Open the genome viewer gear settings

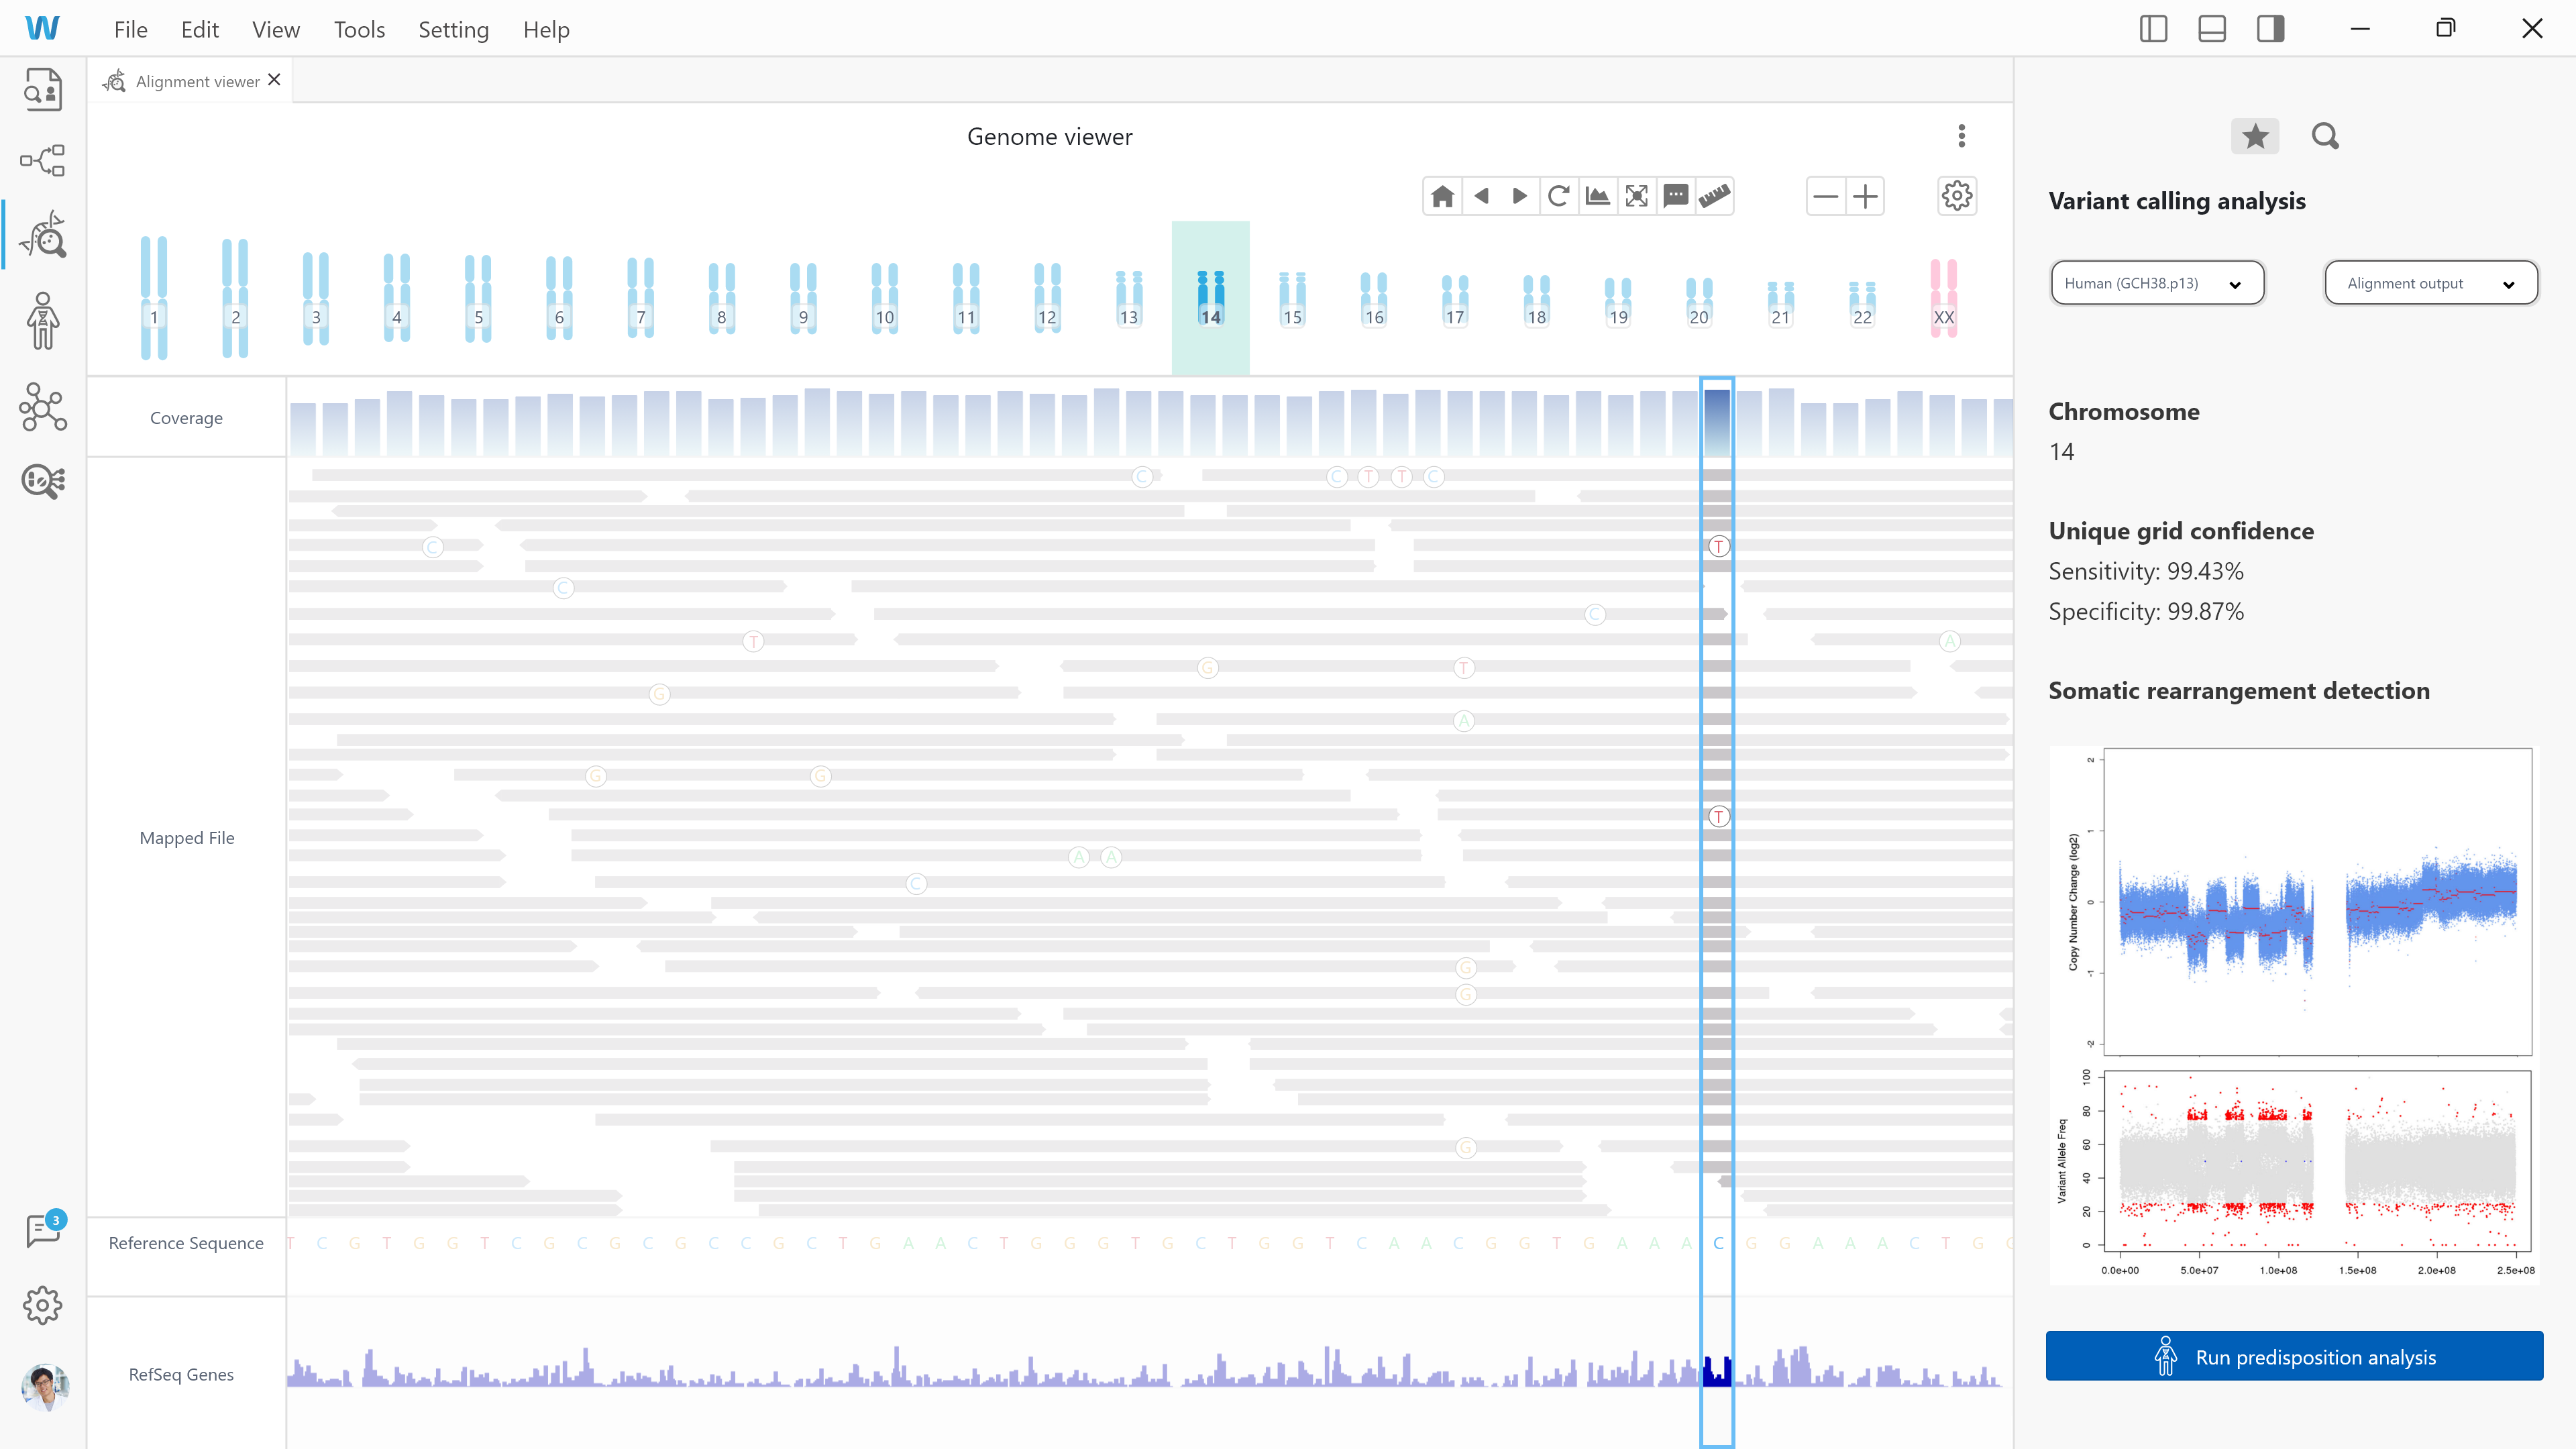pyautogui.click(x=1956, y=196)
